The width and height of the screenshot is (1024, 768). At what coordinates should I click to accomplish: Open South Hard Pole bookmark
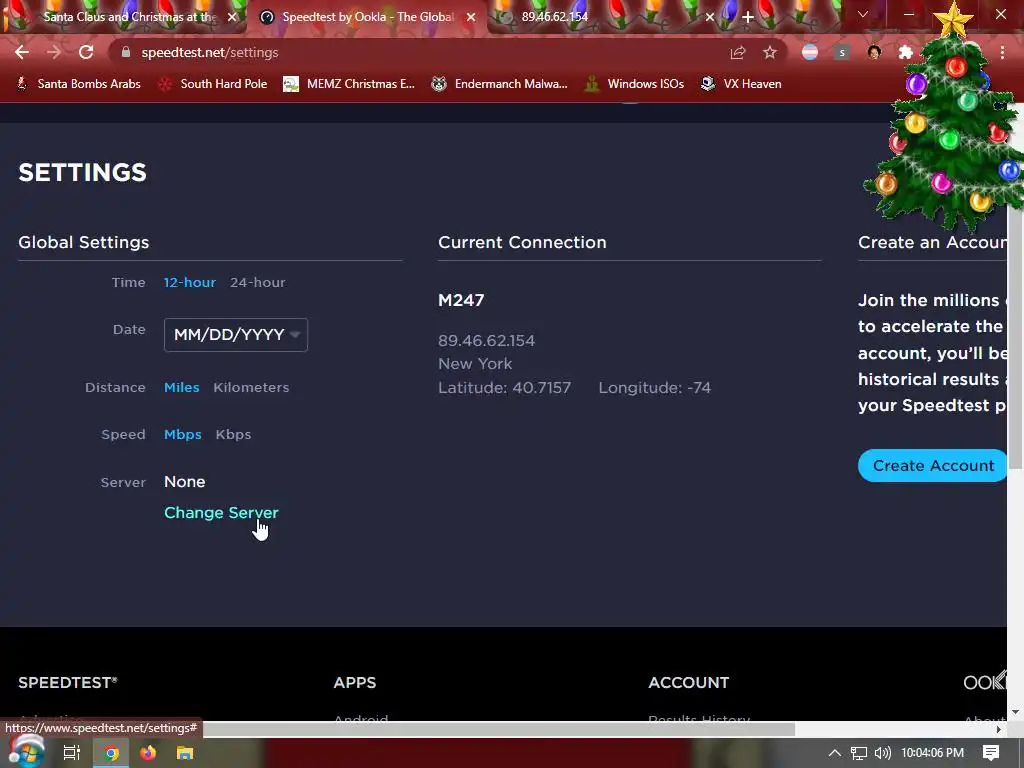pyautogui.click(x=213, y=84)
